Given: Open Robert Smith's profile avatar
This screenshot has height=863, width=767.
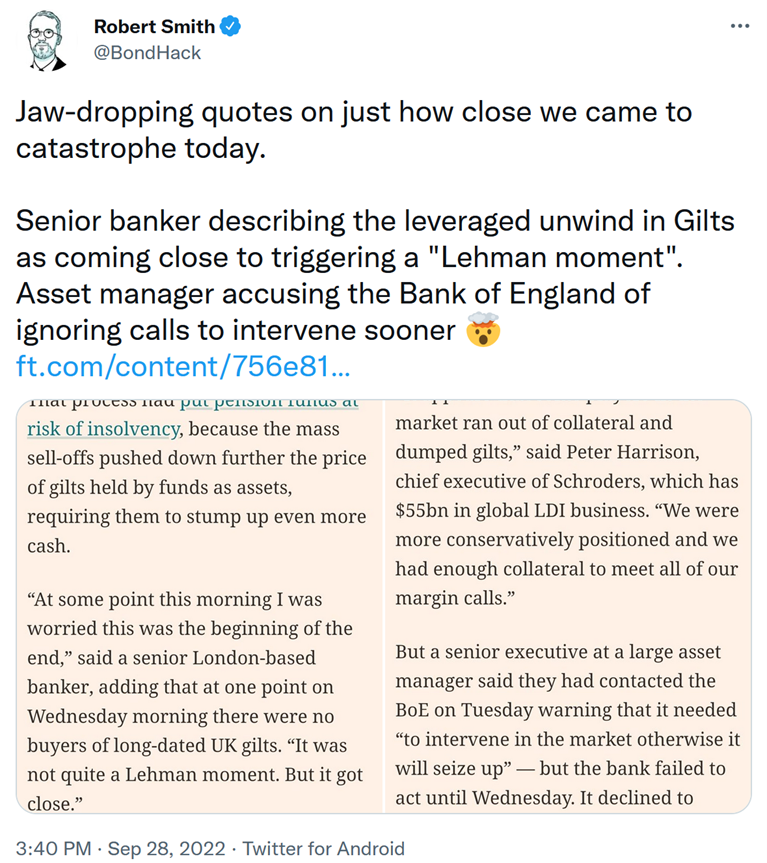Looking at the screenshot, I should coord(47,40).
